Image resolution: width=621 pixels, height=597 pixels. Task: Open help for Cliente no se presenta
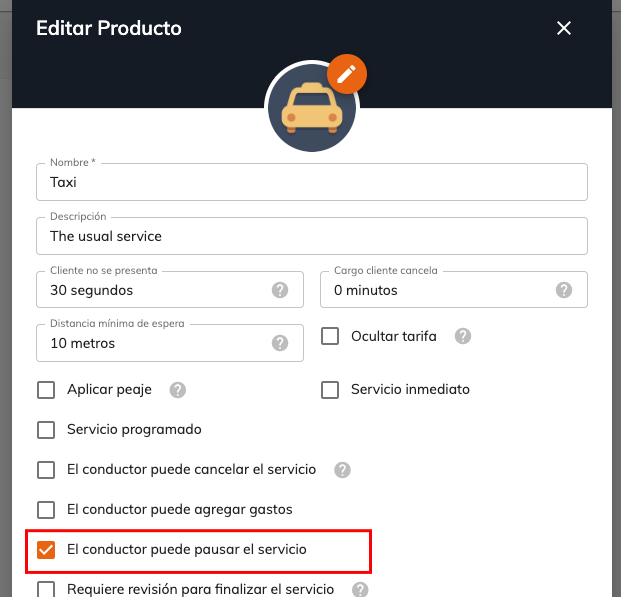point(280,290)
